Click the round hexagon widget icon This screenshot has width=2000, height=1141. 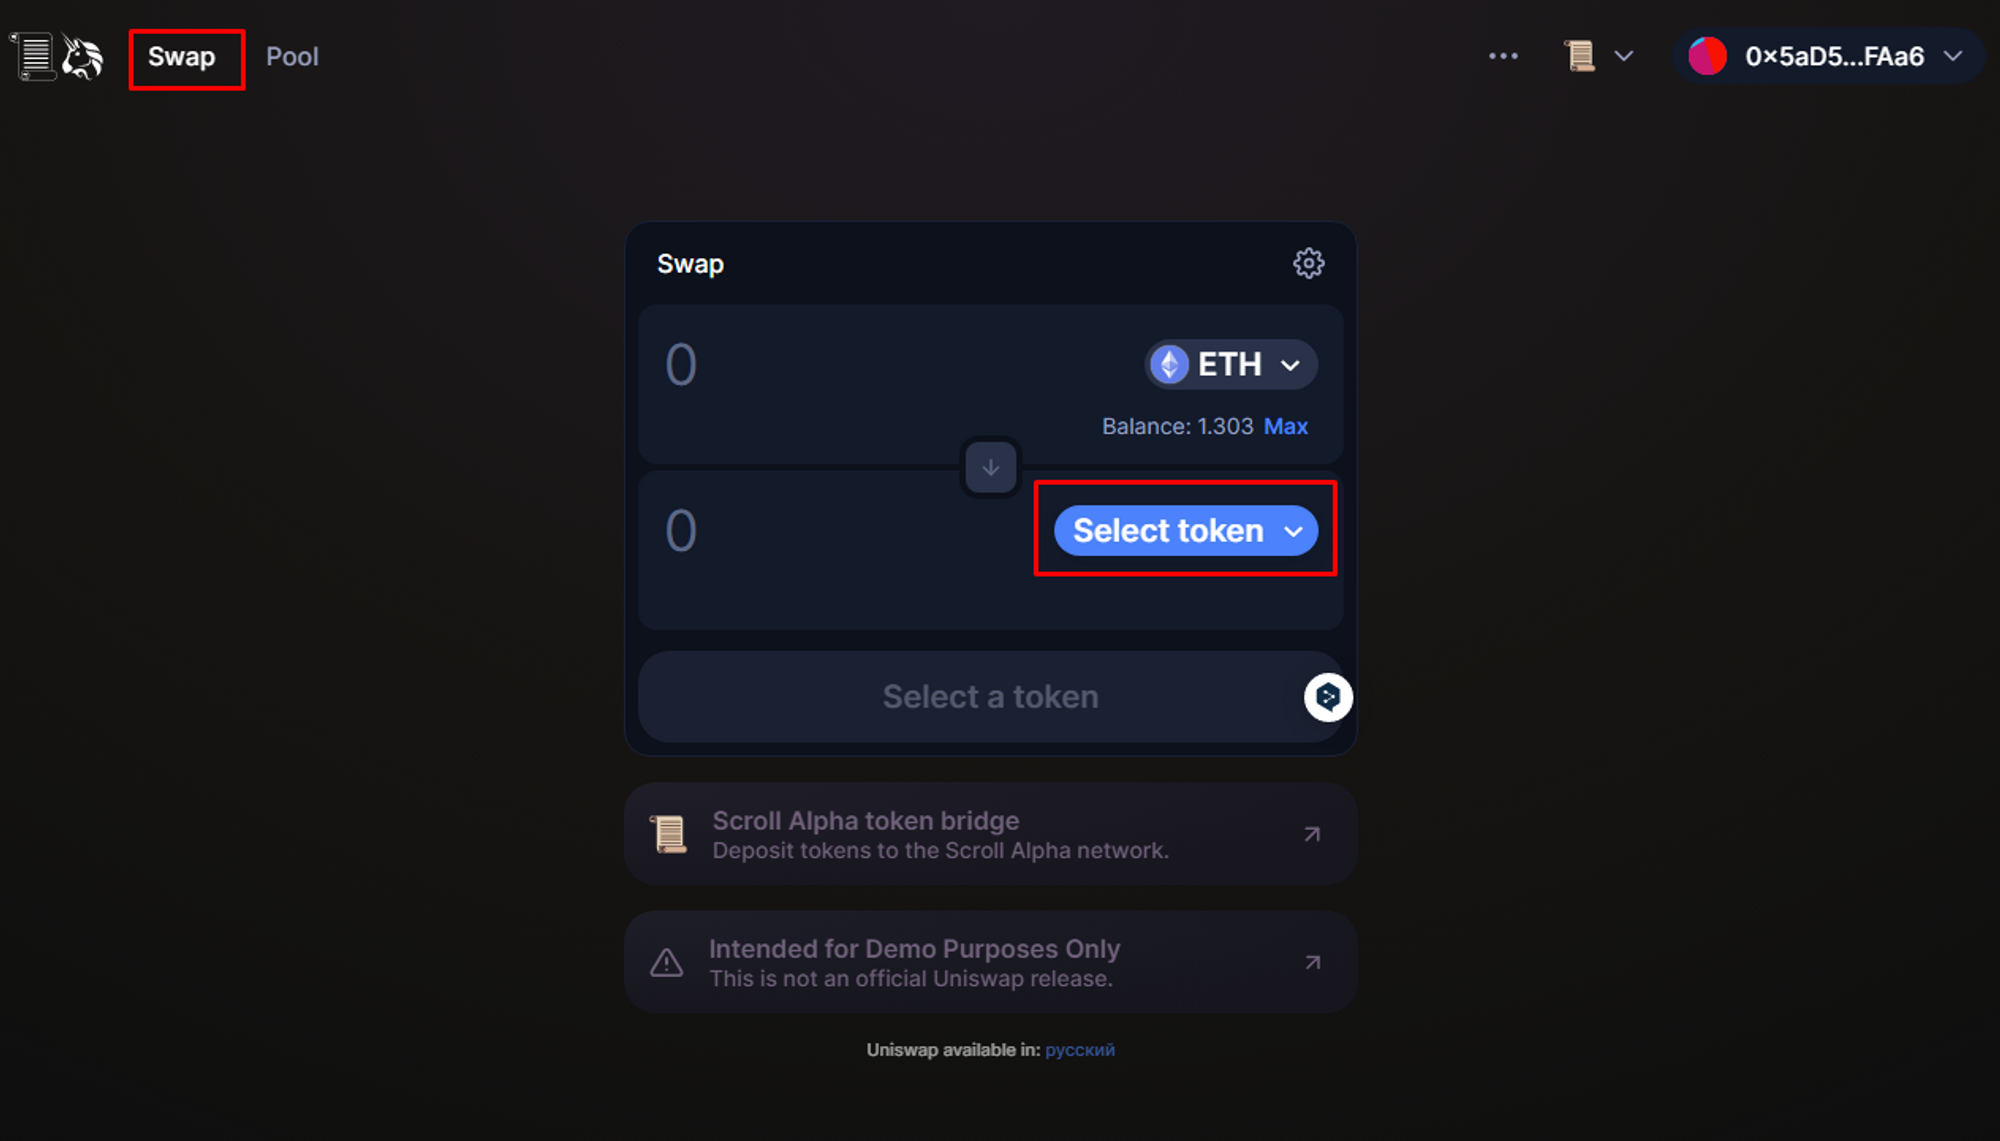point(1328,697)
